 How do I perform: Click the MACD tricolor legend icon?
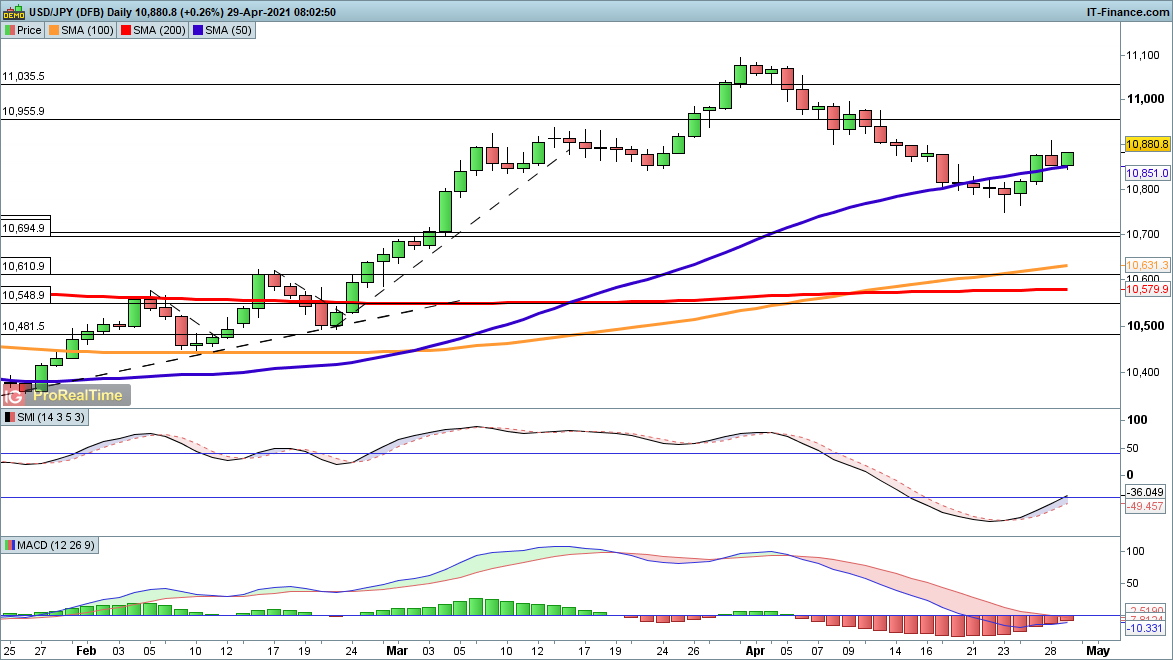pos(9,545)
